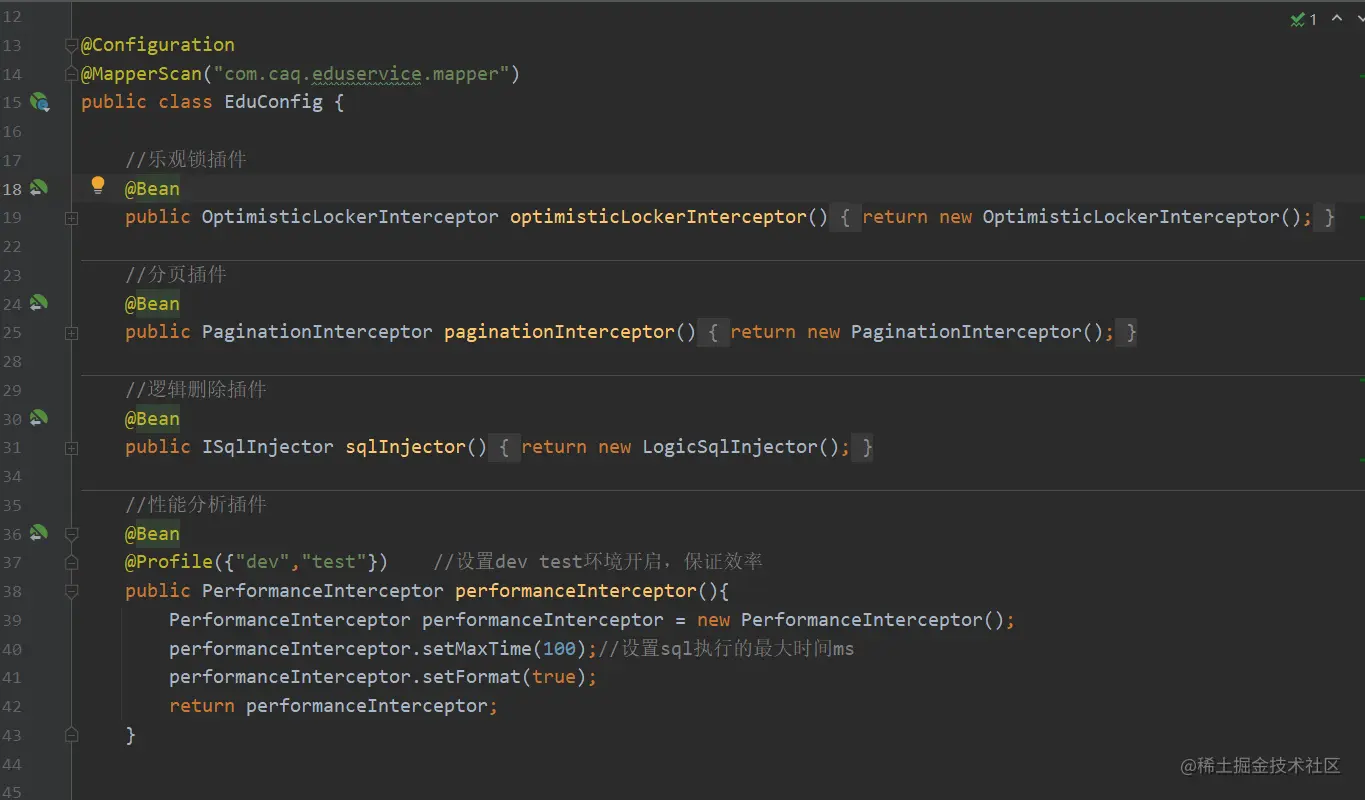Click line number 40 in the gutter
Image resolution: width=1365 pixels, height=800 pixels.
(x=12, y=649)
